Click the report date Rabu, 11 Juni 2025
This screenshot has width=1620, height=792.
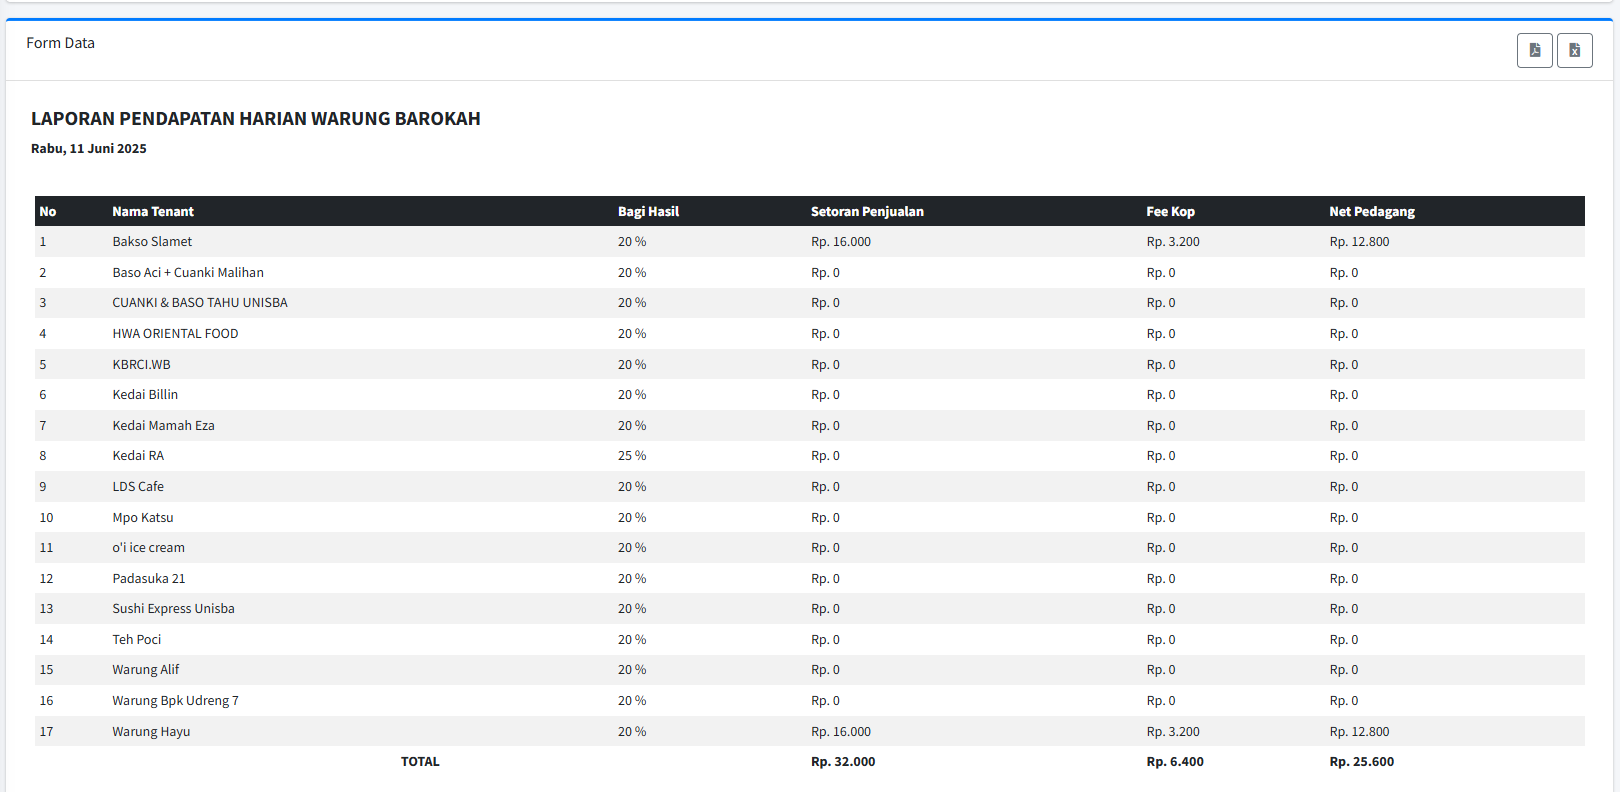pos(89,149)
